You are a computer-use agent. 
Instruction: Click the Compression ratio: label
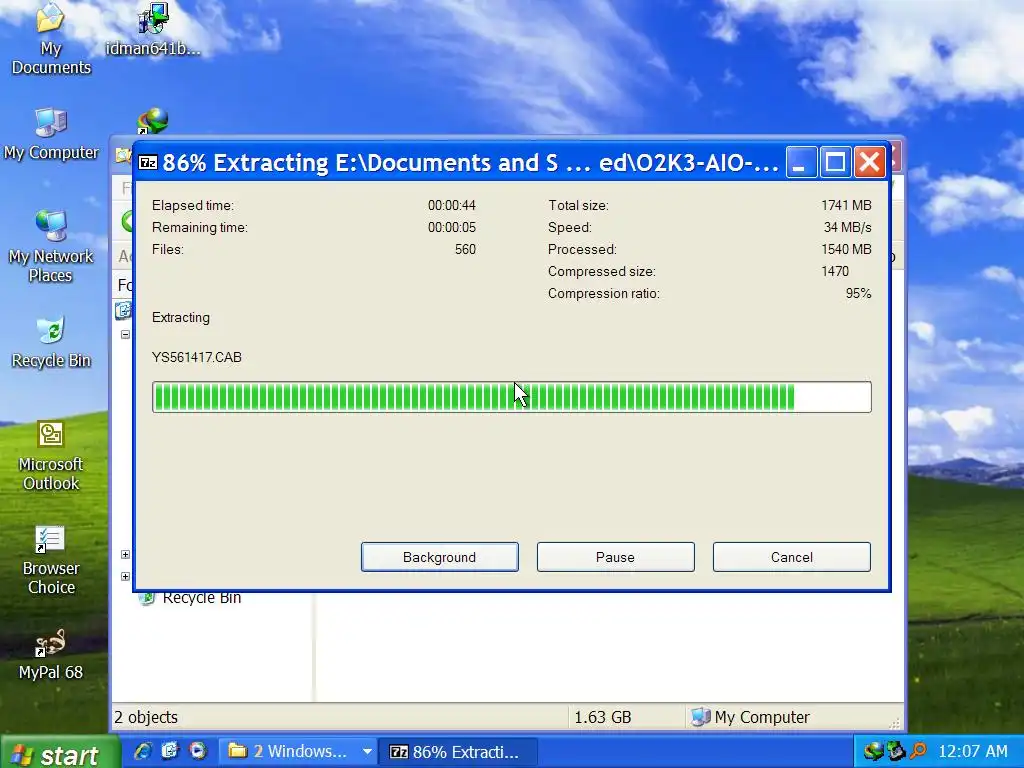[x=603, y=293]
